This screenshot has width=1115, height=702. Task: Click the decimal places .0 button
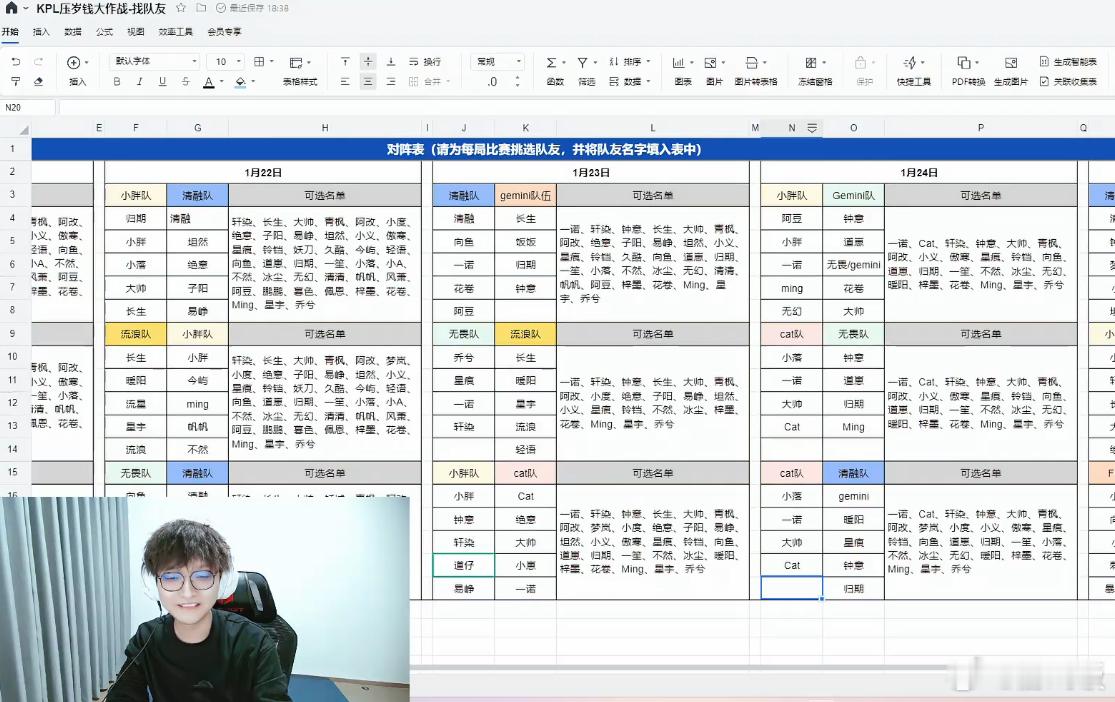492,82
